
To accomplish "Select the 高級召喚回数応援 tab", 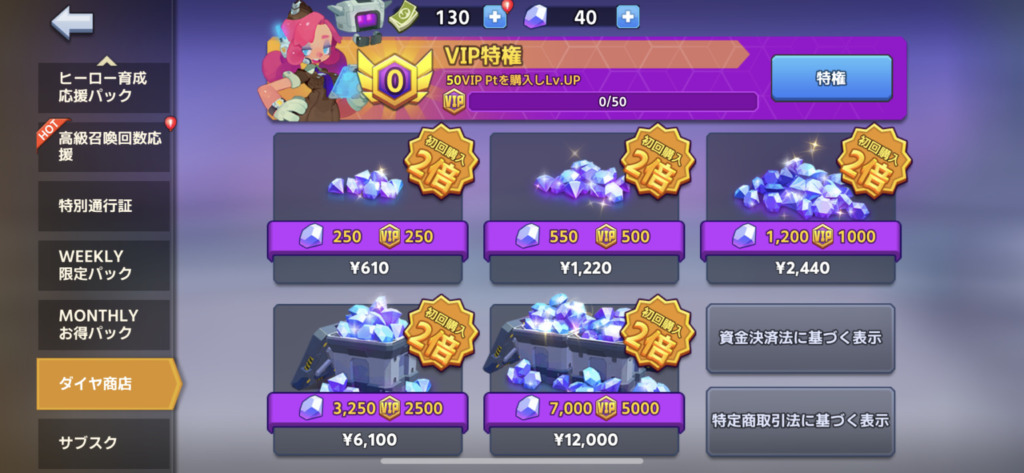I will click(x=104, y=146).
